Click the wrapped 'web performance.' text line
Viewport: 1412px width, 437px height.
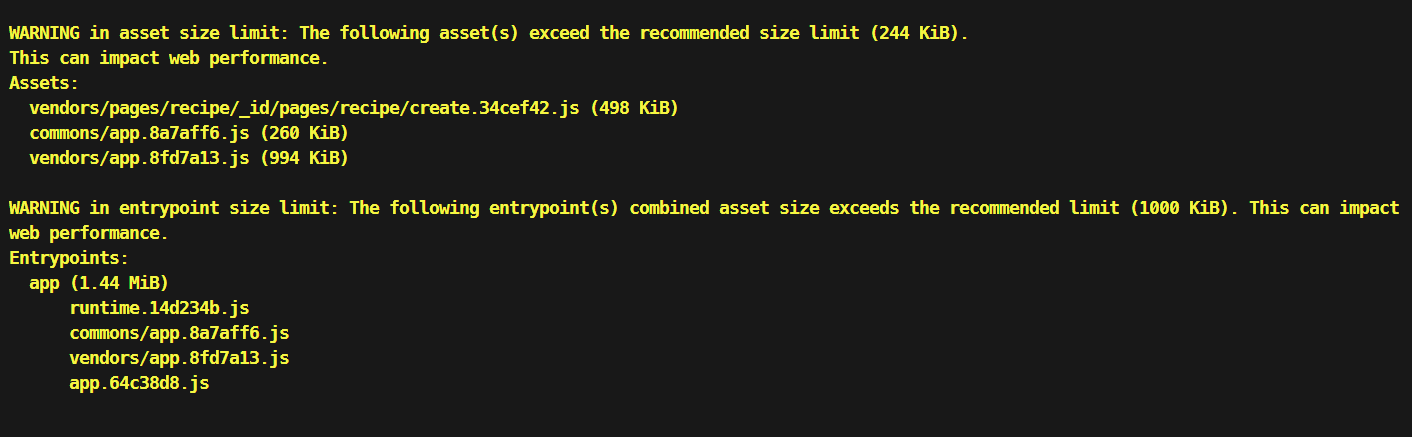tap(88, 233)
